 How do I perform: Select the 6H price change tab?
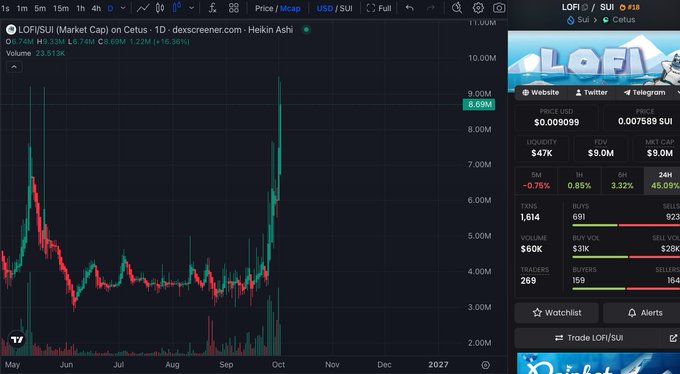[622, 180]
